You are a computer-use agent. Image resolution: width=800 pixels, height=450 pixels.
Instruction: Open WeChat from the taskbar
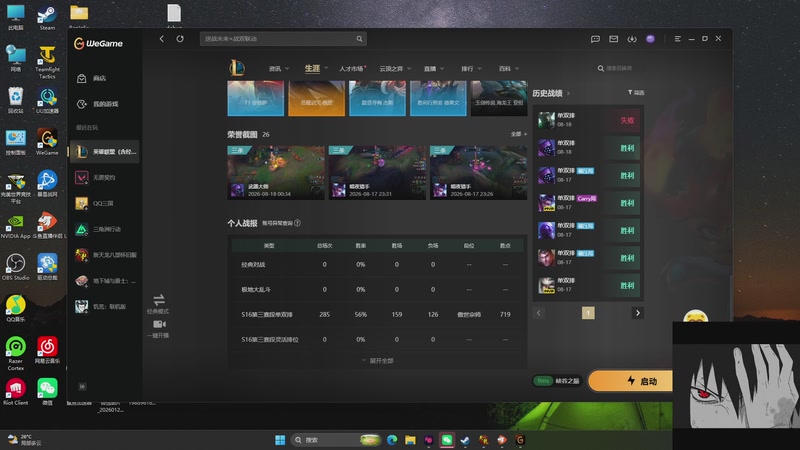(447, 440)
